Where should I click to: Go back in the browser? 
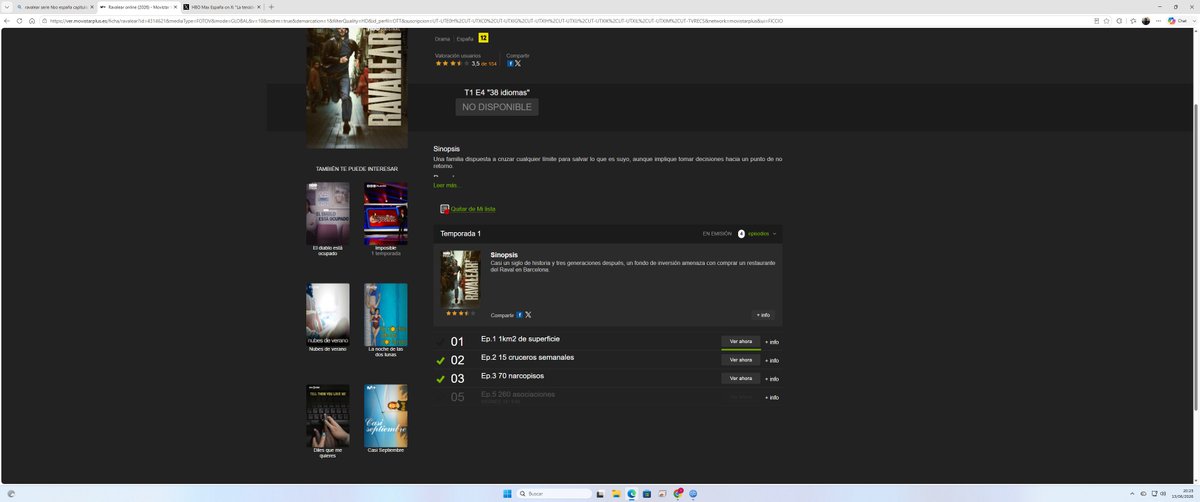7,20
